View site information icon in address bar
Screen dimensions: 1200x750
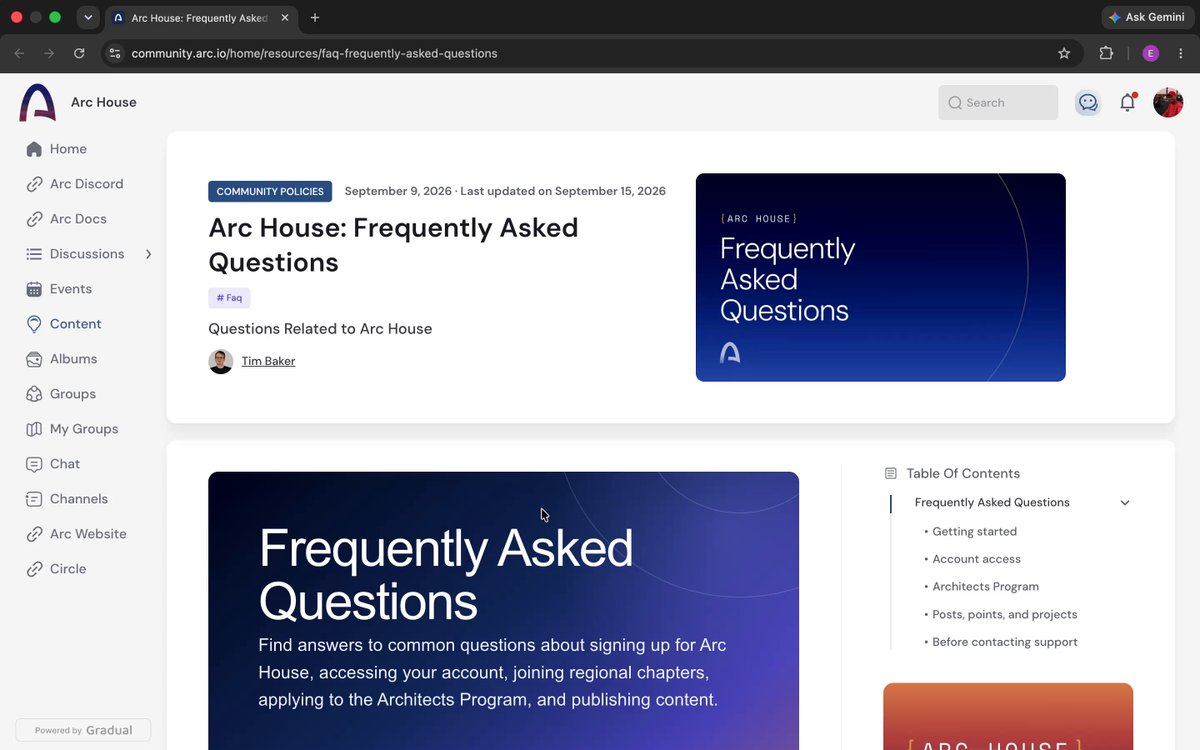pos(114,53)
